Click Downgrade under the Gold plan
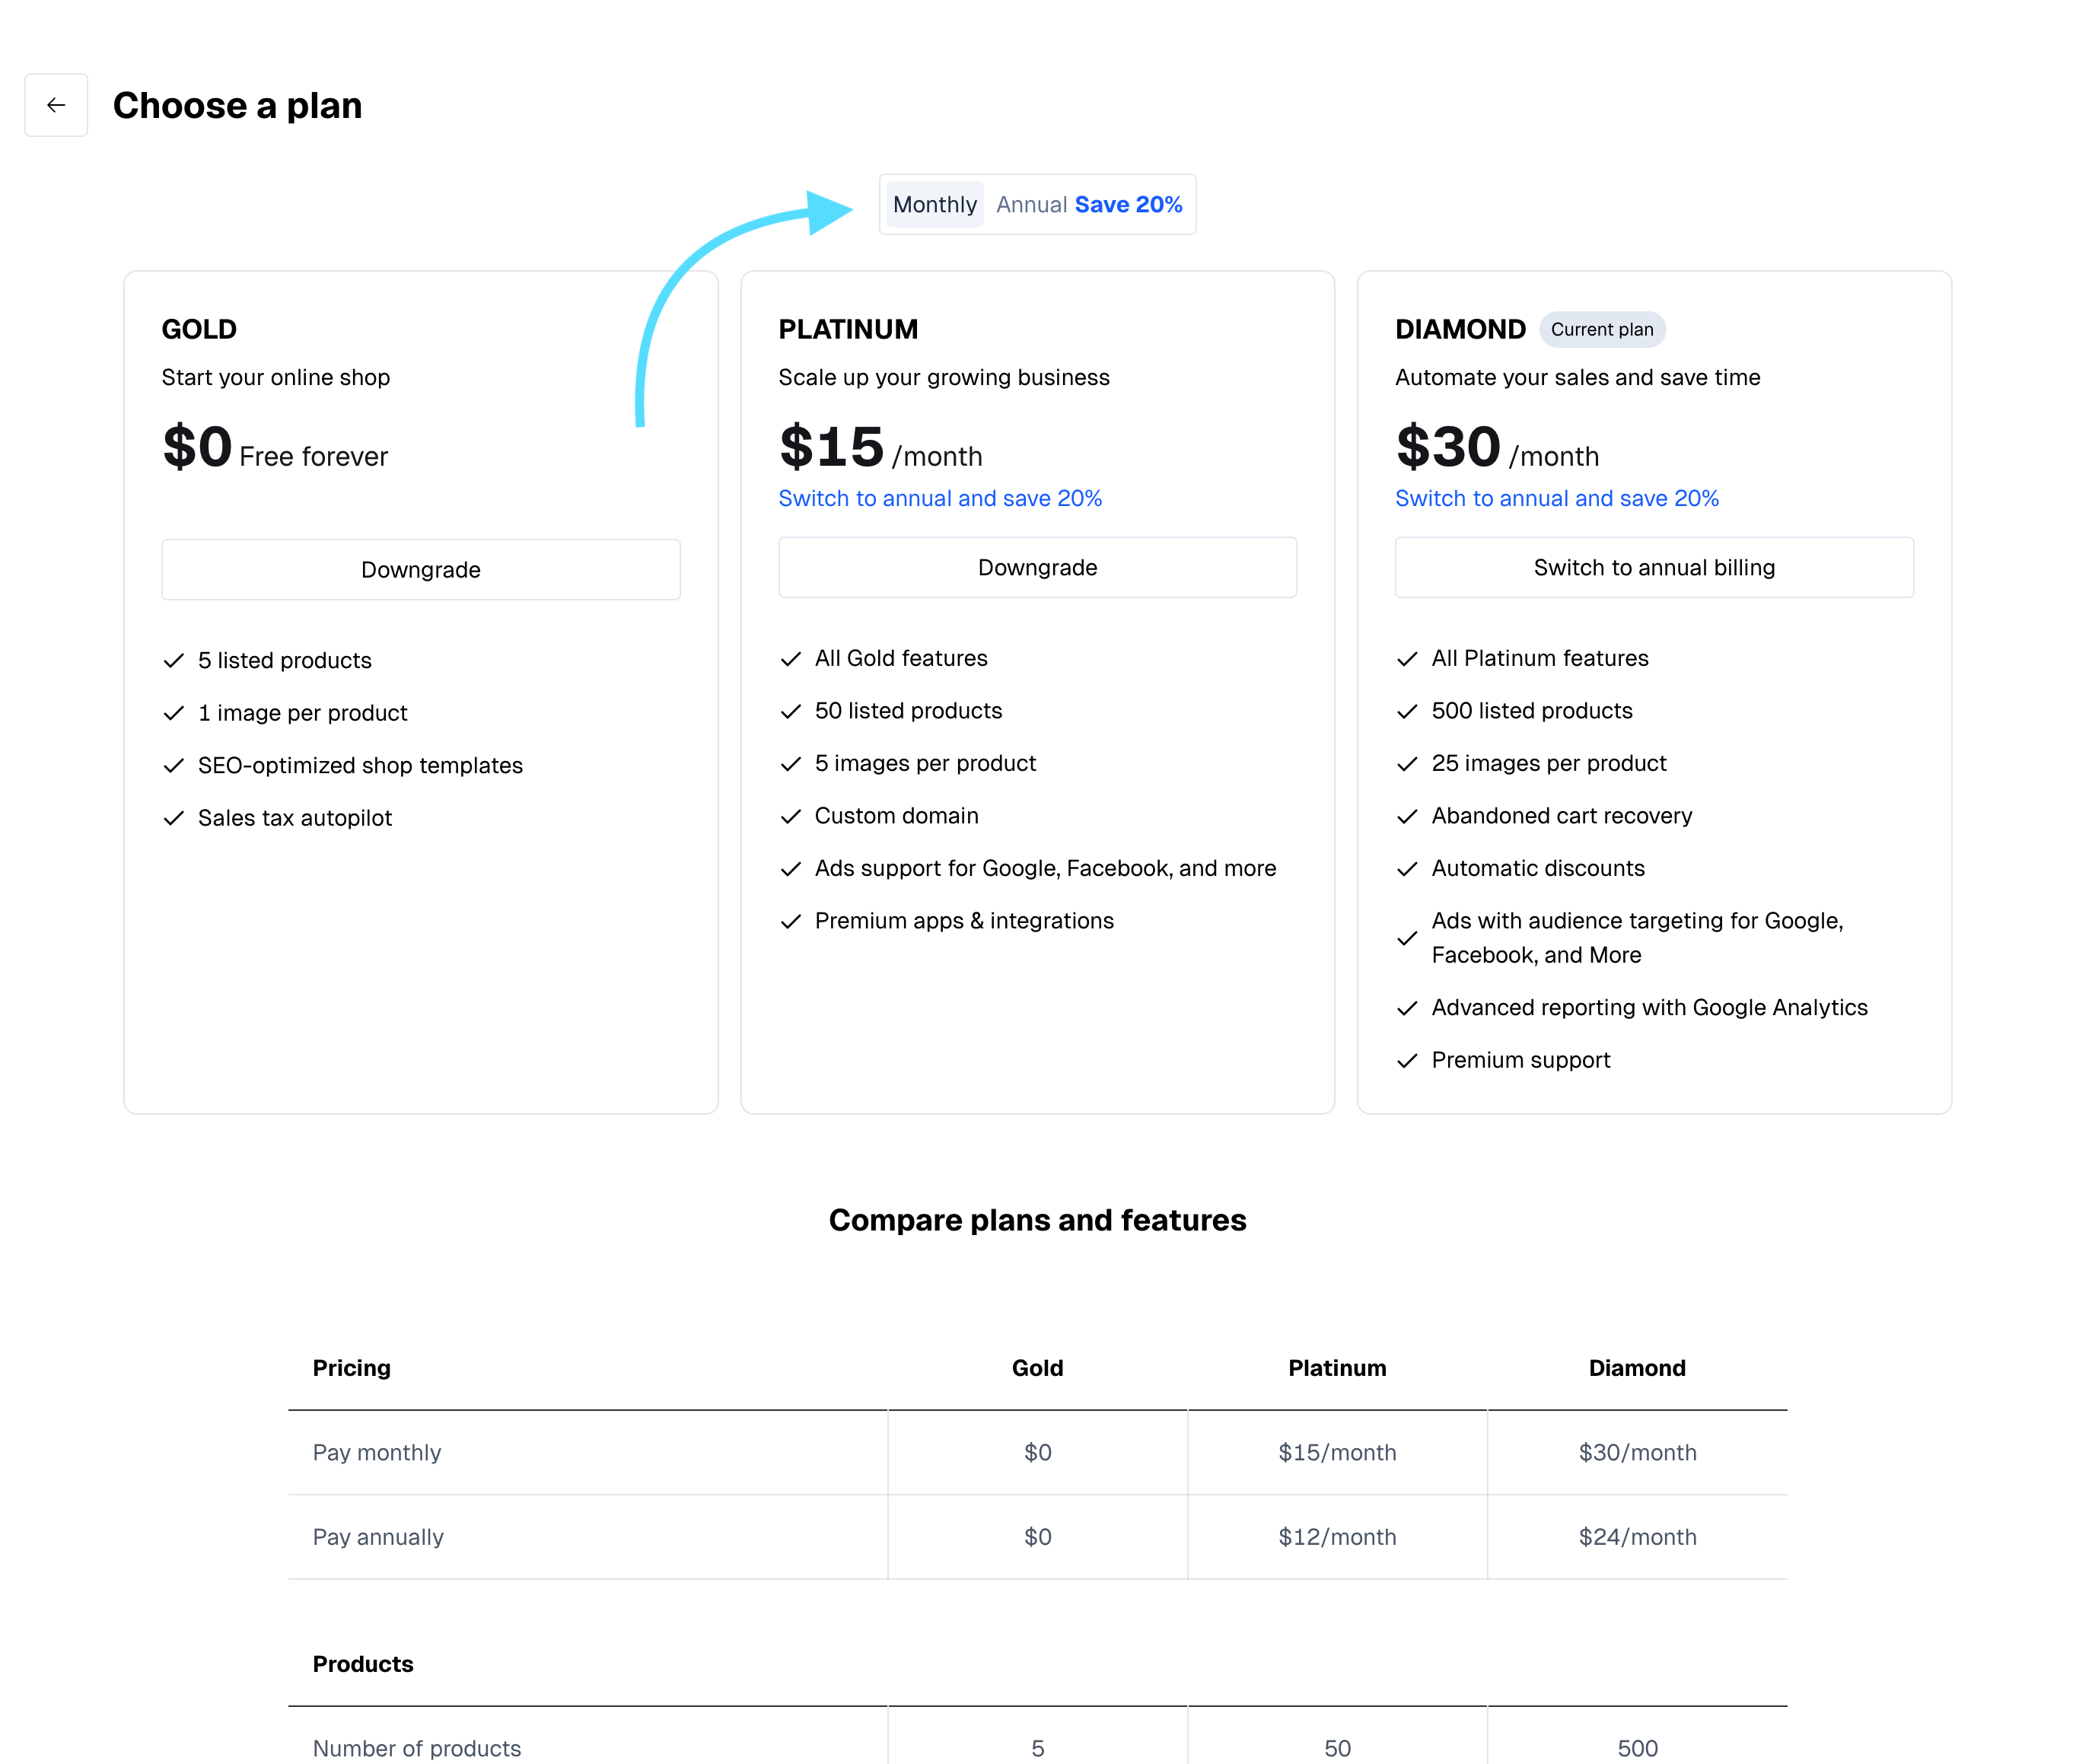Image resolution: width=2076 pixels, height=1764 pixels. point(420,570)
